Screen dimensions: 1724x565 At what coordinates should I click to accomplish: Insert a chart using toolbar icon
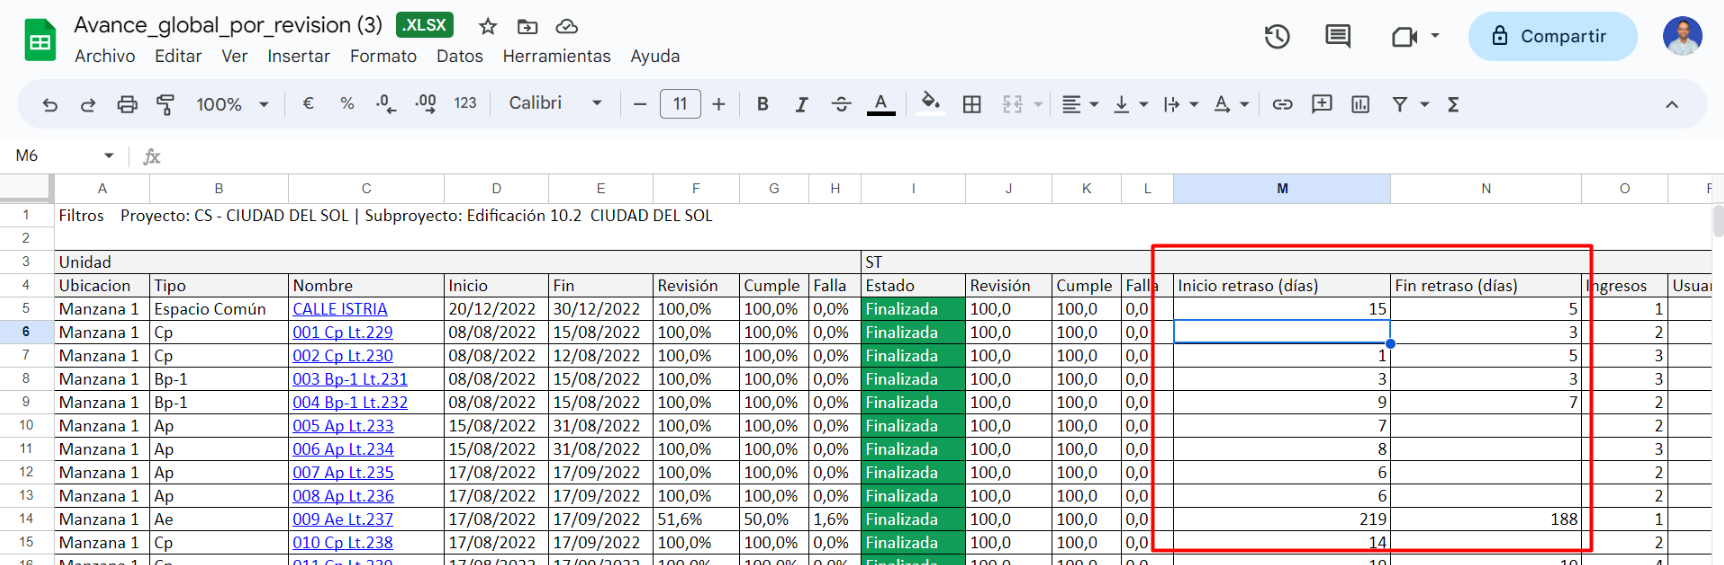[1360, 104]
